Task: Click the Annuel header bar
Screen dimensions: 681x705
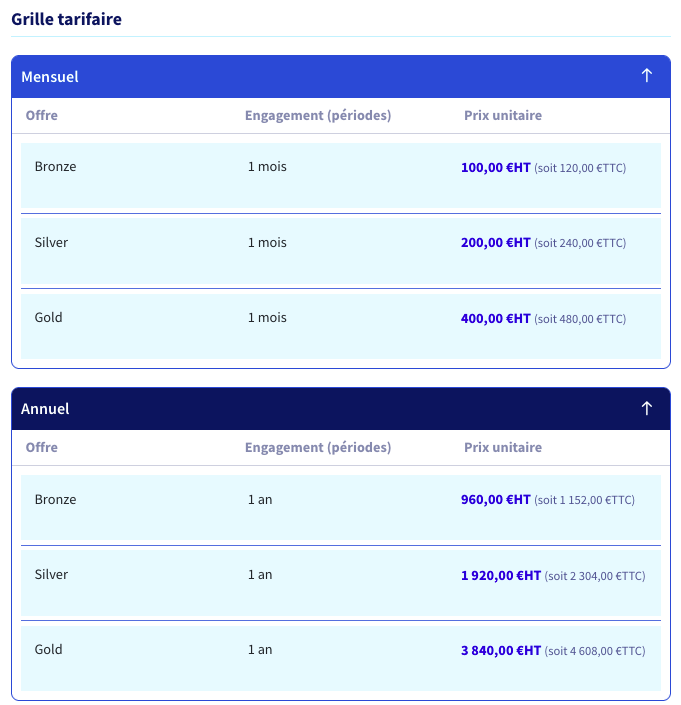Action: coord(341,408)
